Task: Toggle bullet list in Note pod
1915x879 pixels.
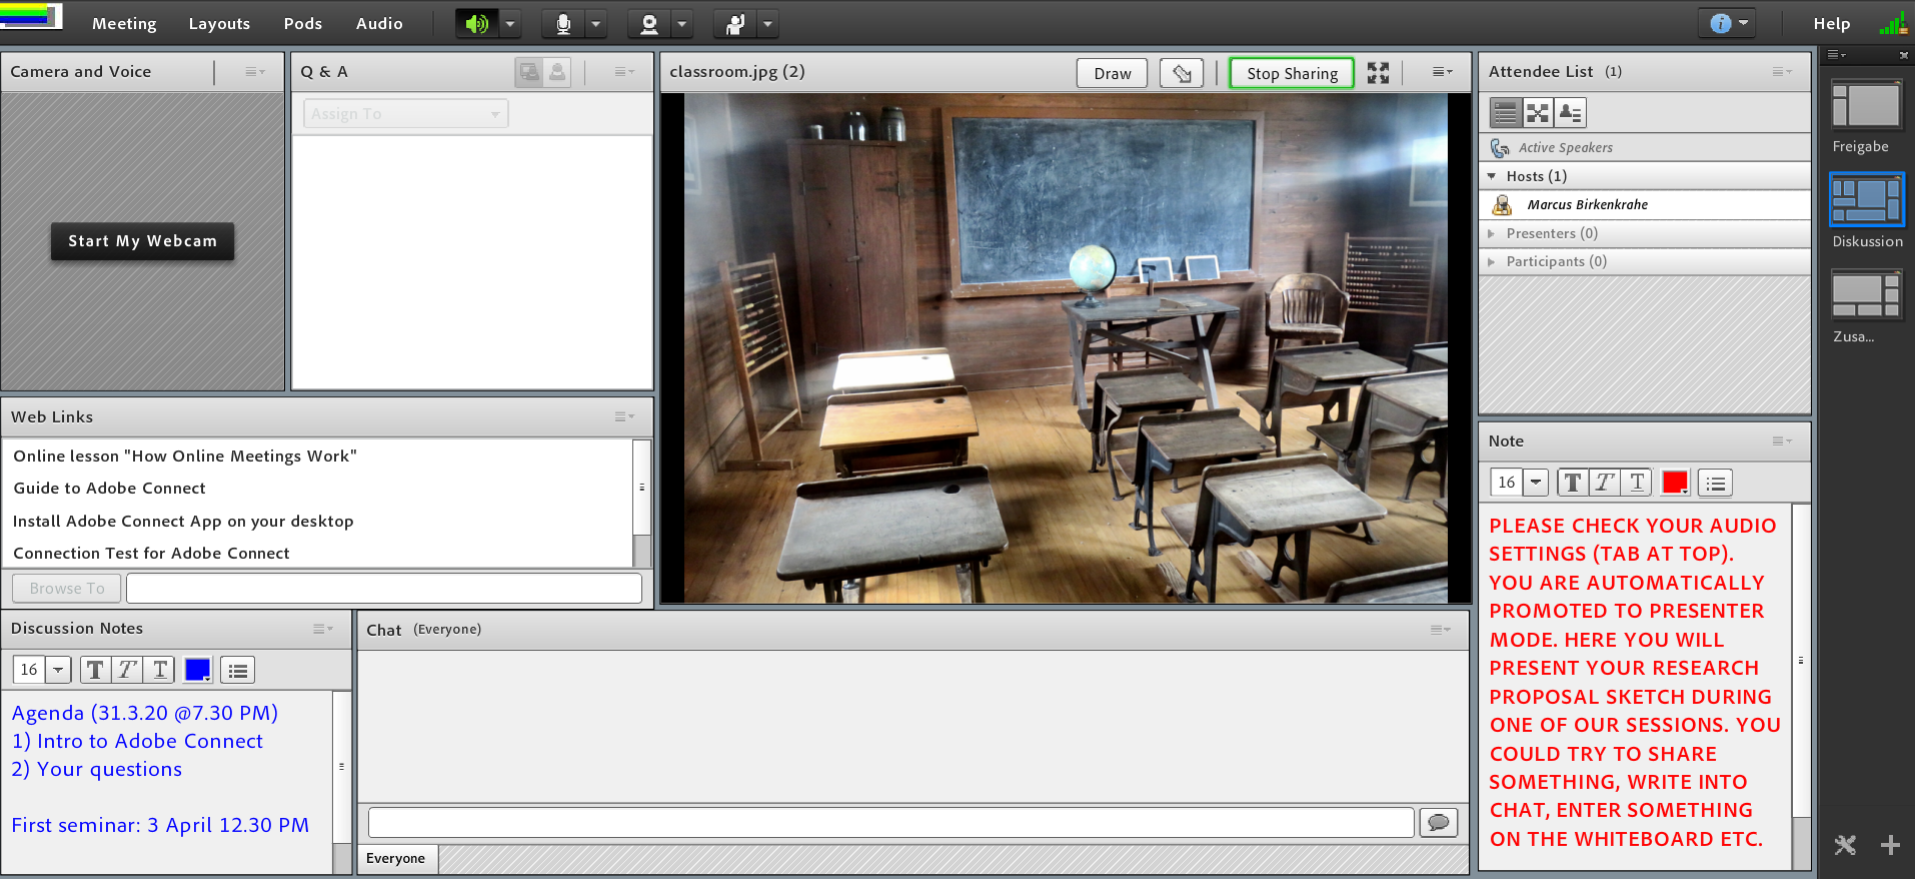Action: (x=1716, y=483)
